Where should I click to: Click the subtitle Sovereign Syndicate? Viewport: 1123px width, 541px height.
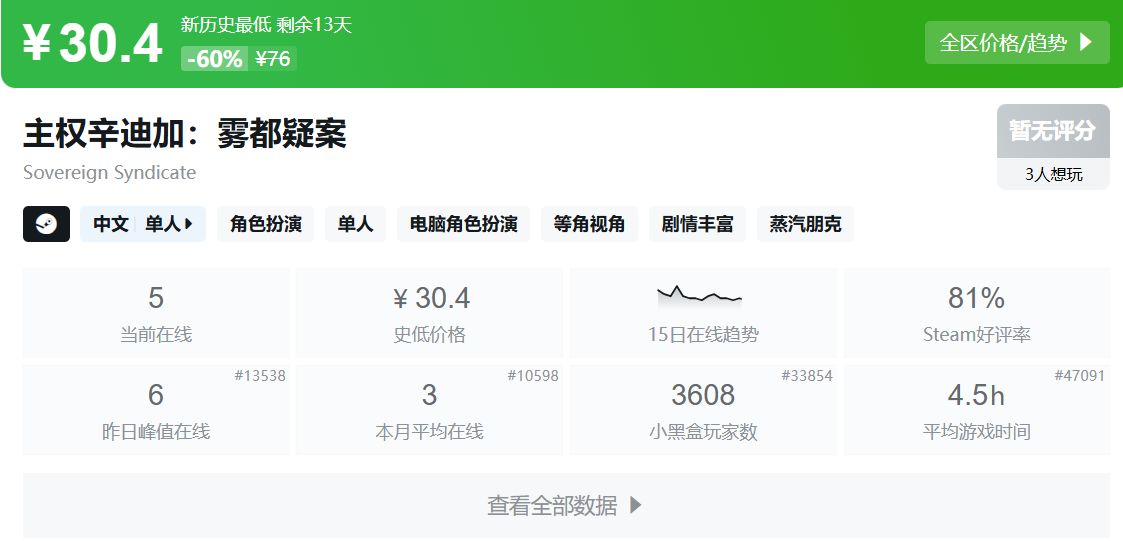click(x=110, y=173)
